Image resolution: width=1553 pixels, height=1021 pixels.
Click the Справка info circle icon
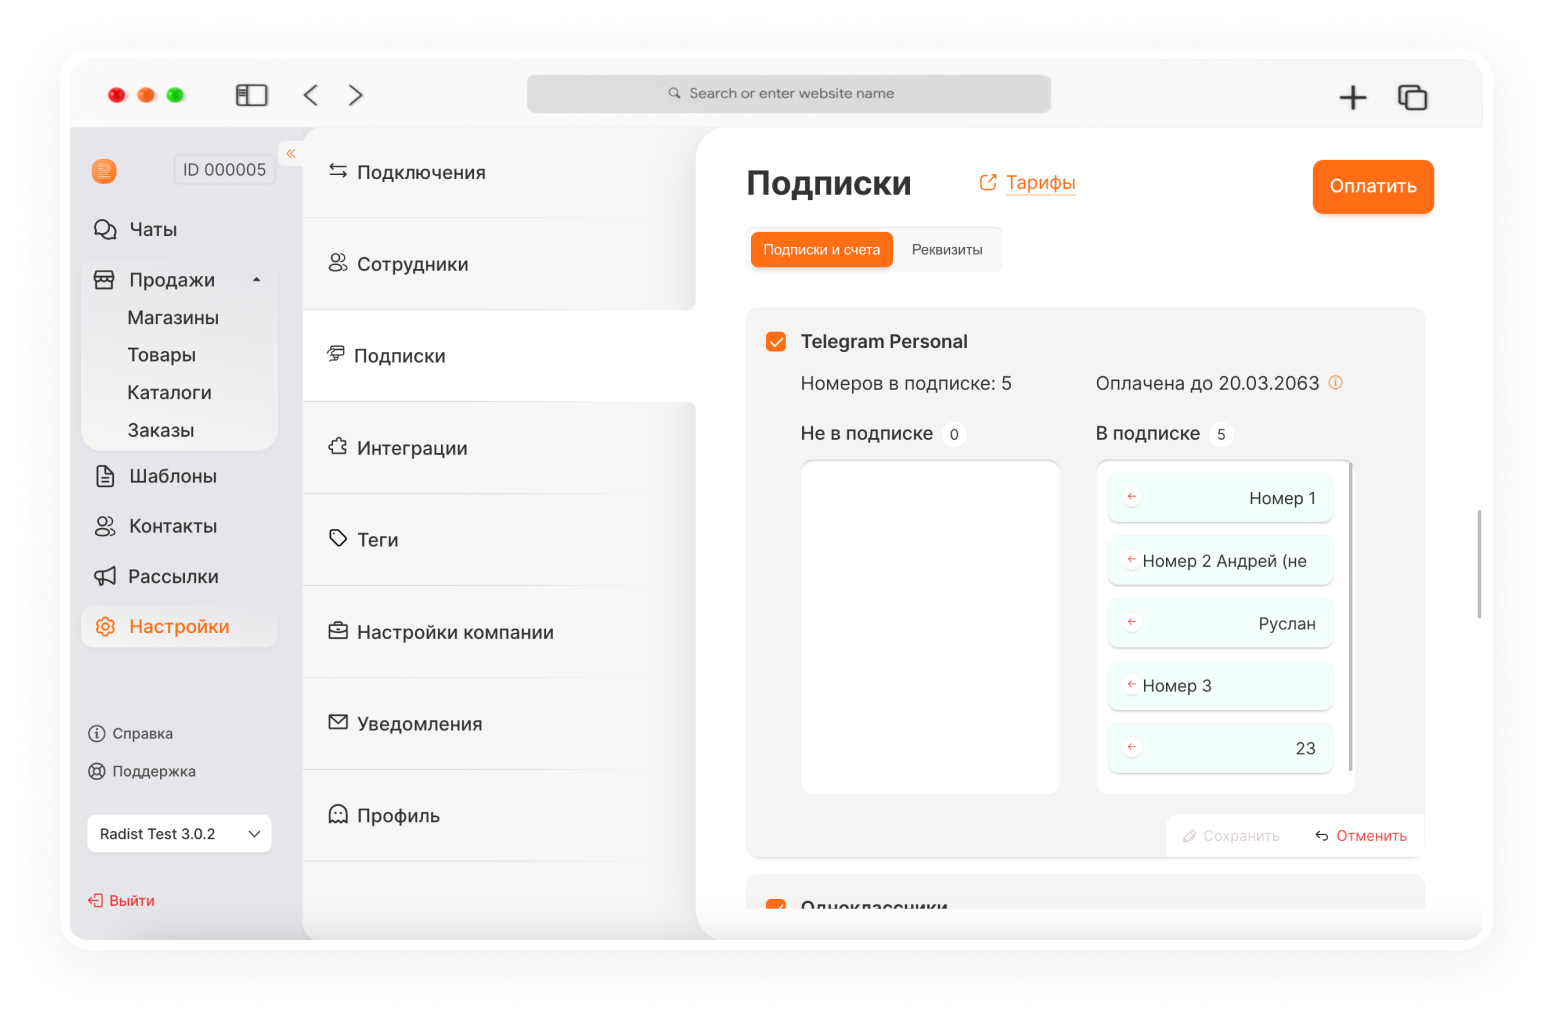point(97,734)
